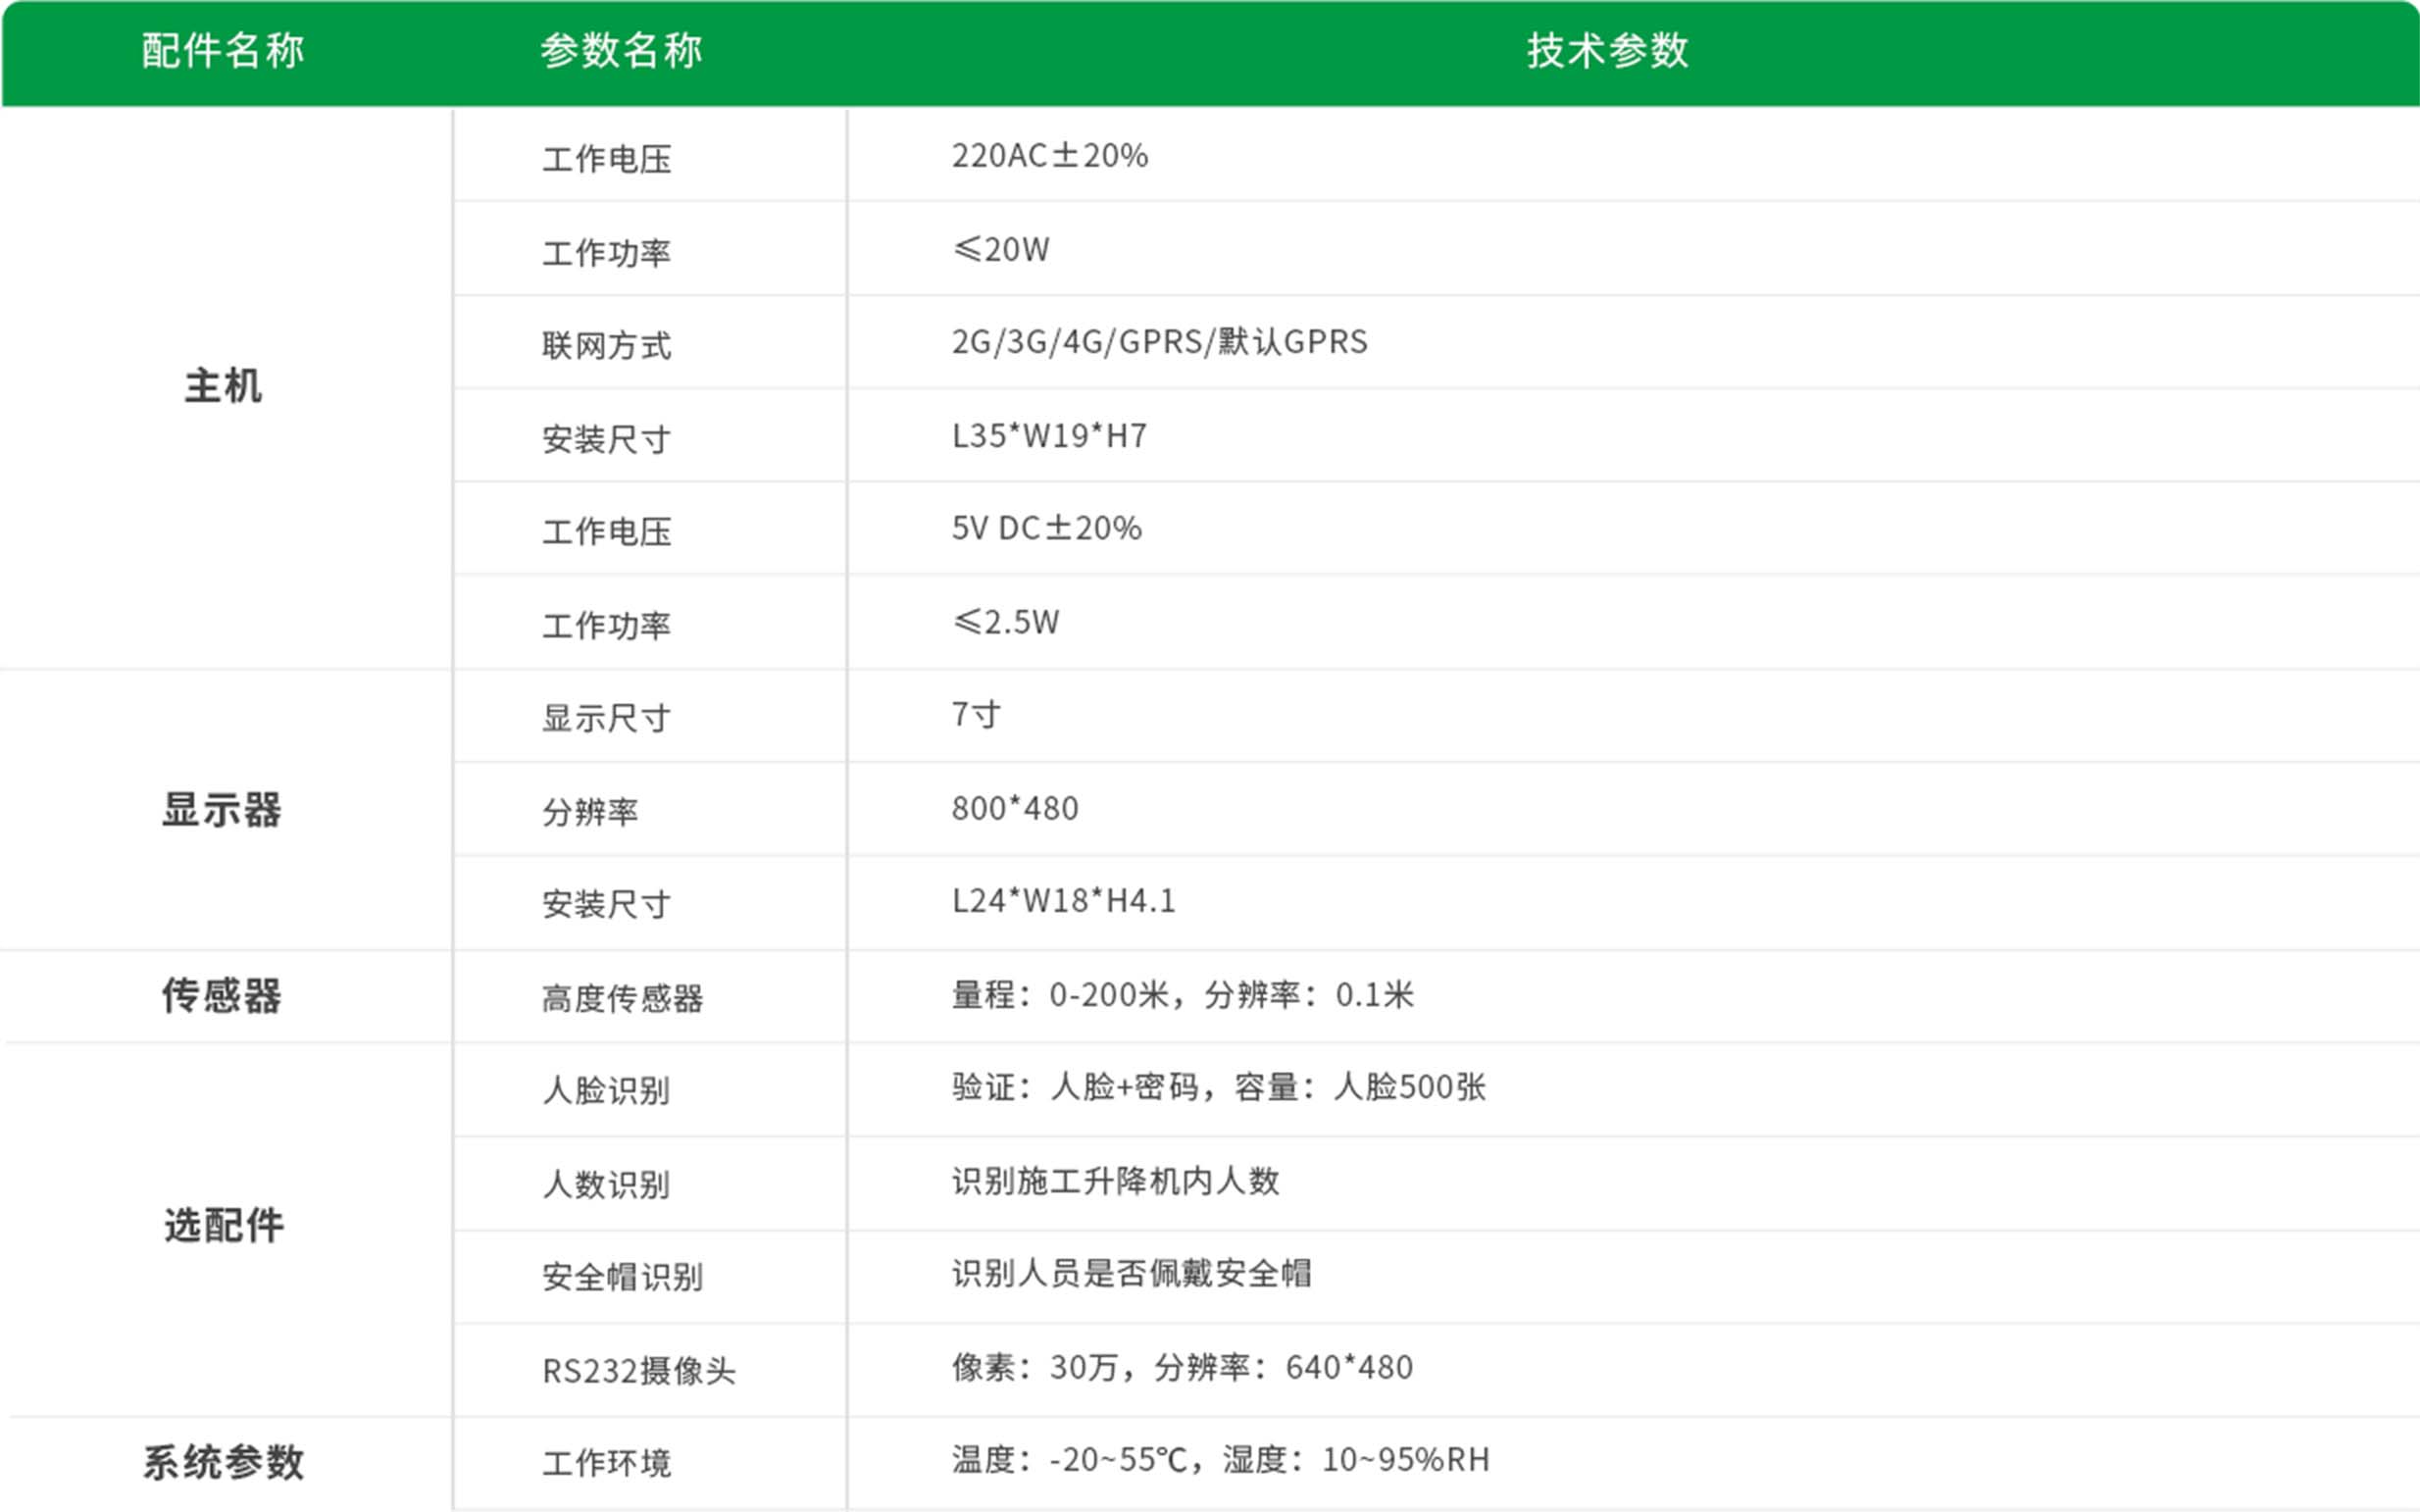Click the L35*W19*H7 dimension value
The height and width of the screenshot is (1512, 2420).
point(1049,436)
